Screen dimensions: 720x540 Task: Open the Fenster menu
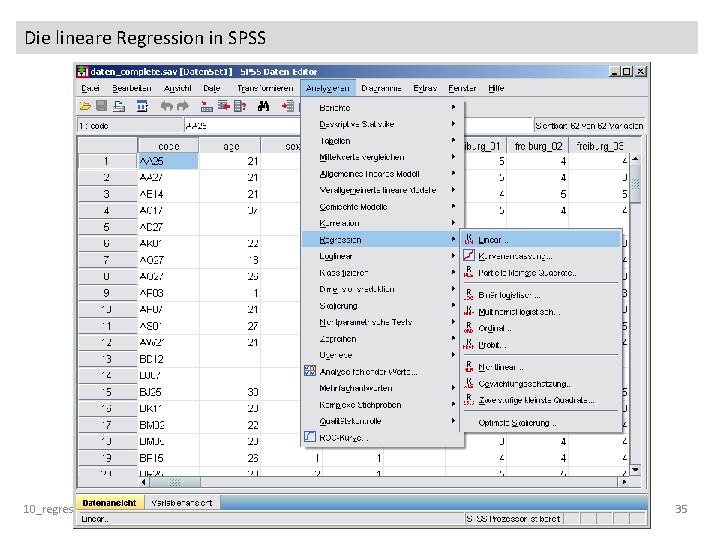click(462, 88)
